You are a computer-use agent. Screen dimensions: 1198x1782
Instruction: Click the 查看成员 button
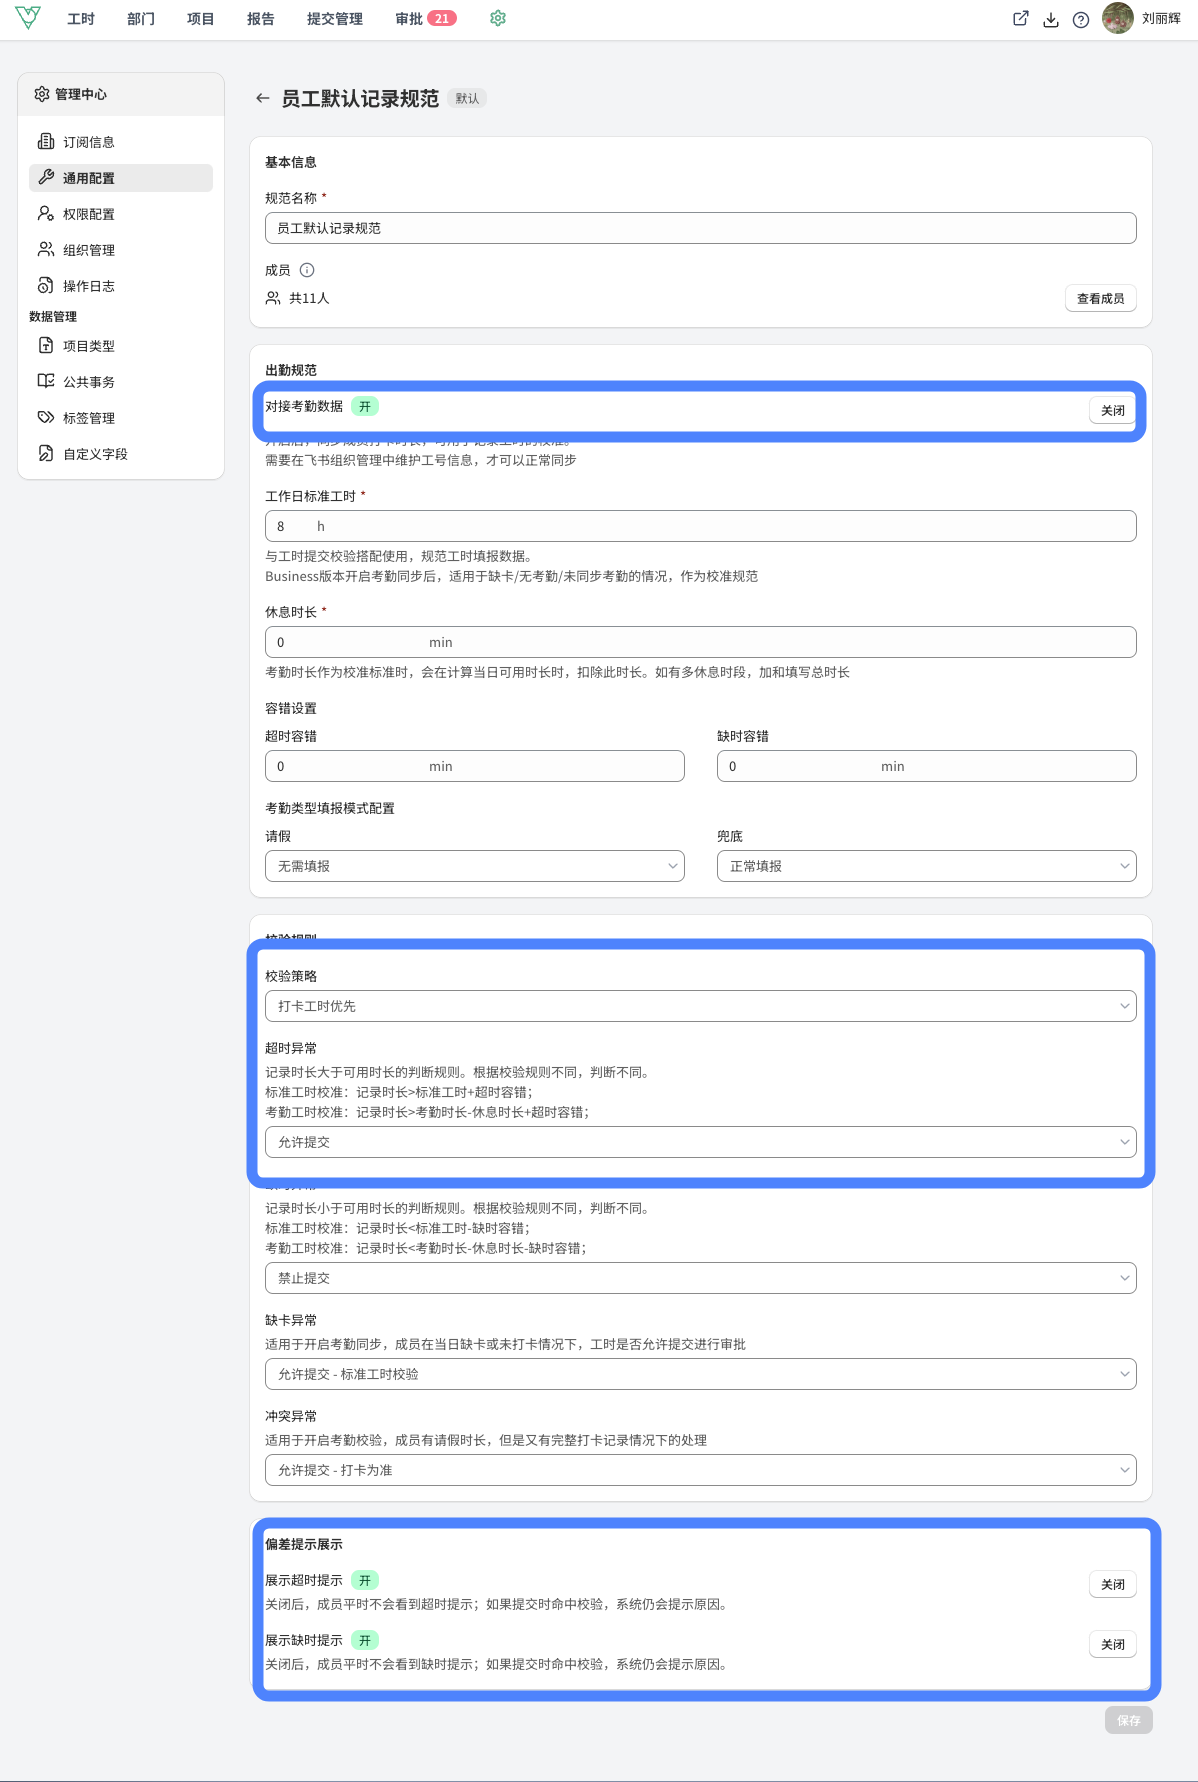[x=1100, y=298]
